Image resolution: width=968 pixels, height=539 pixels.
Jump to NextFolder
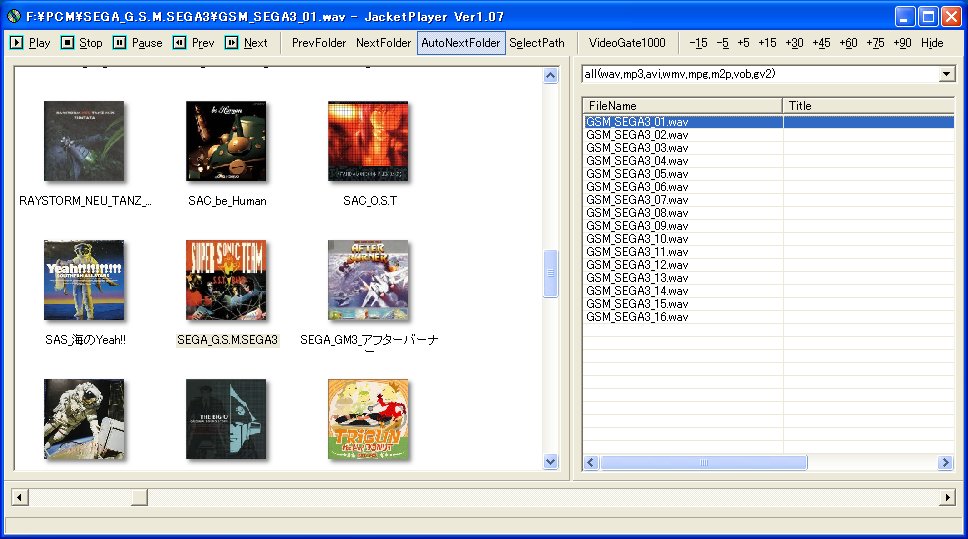[x=383, y=43]
